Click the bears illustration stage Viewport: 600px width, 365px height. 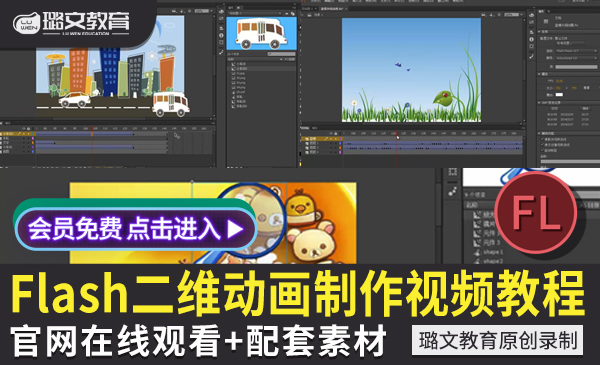213,223
